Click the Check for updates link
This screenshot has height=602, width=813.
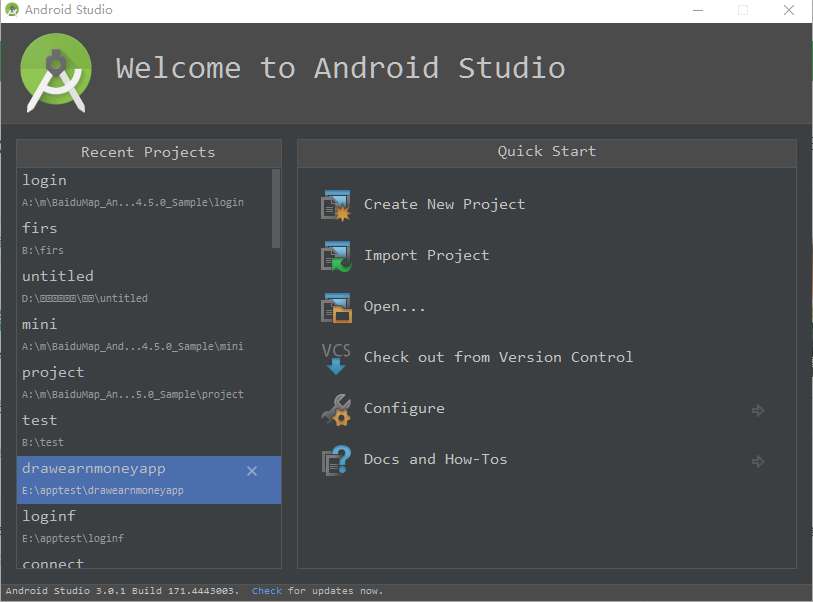267,591
